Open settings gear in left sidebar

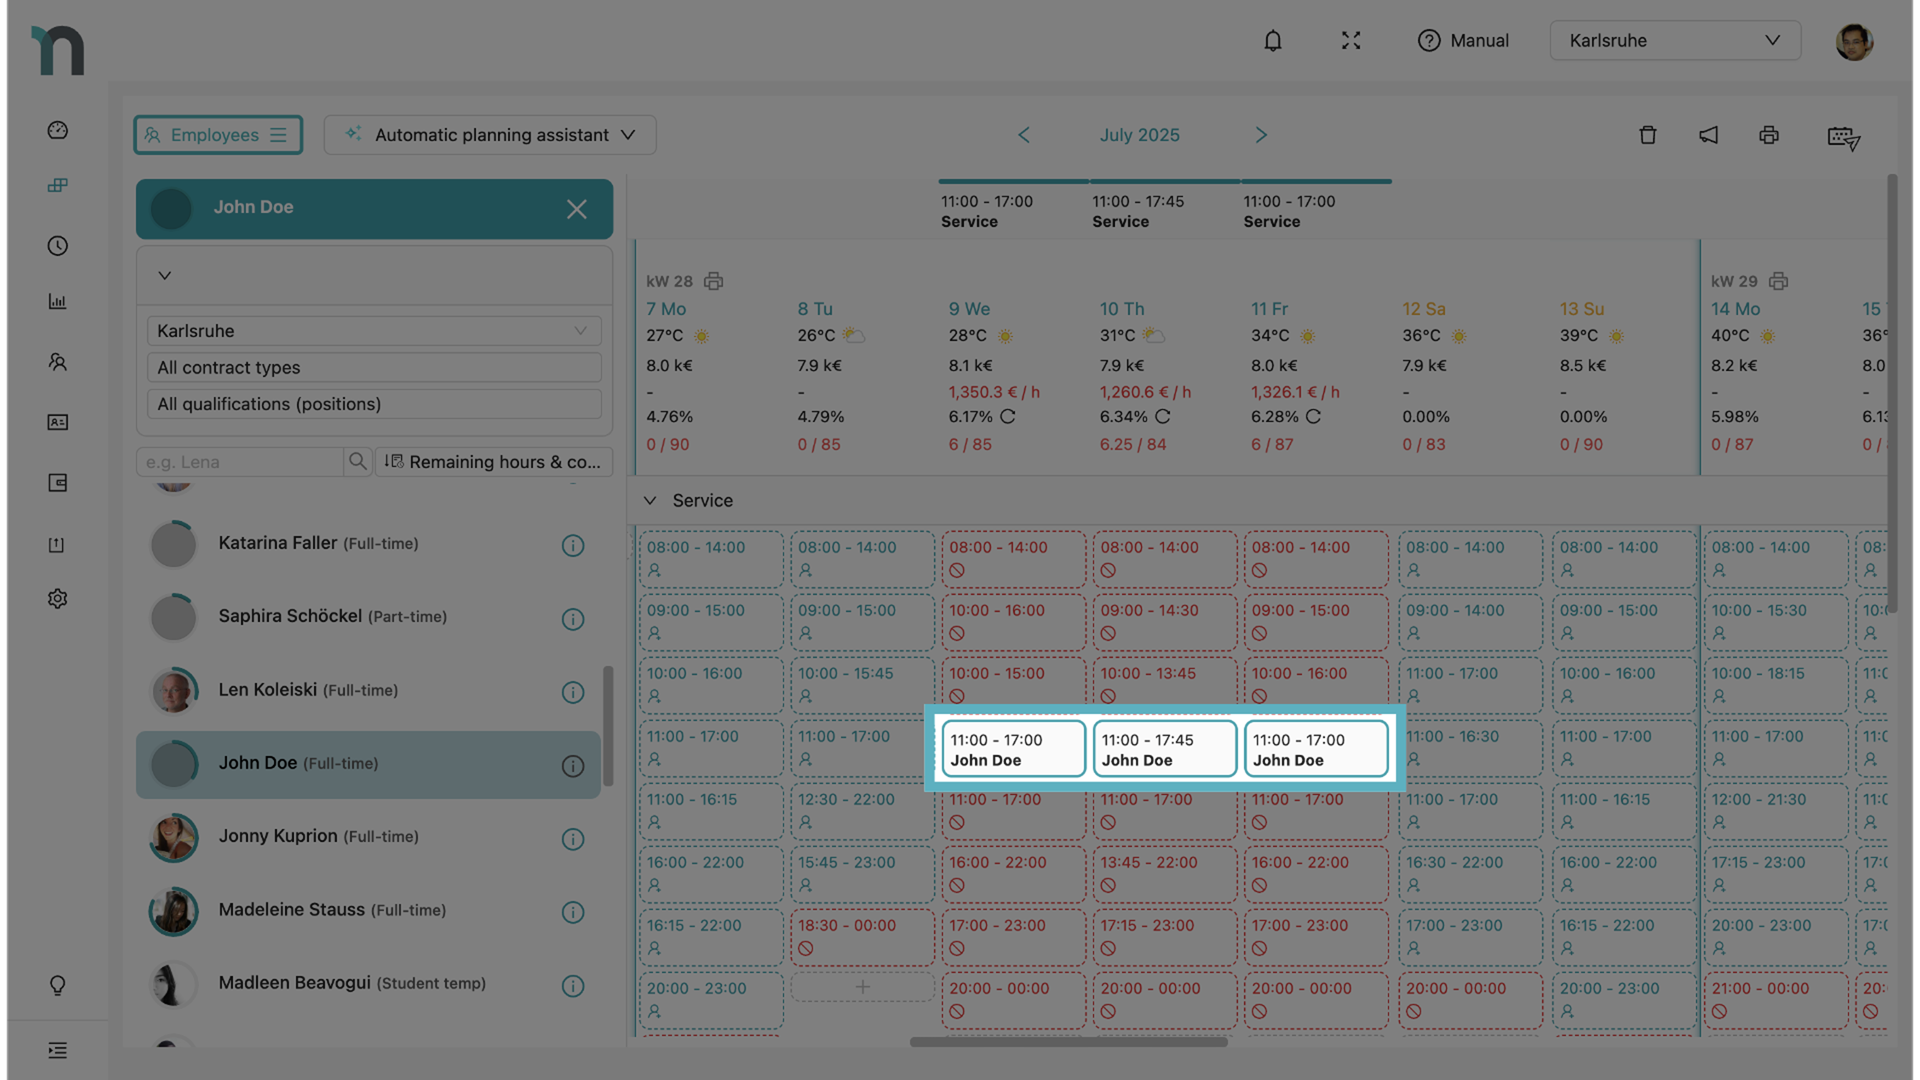click(x=58, y=598)
